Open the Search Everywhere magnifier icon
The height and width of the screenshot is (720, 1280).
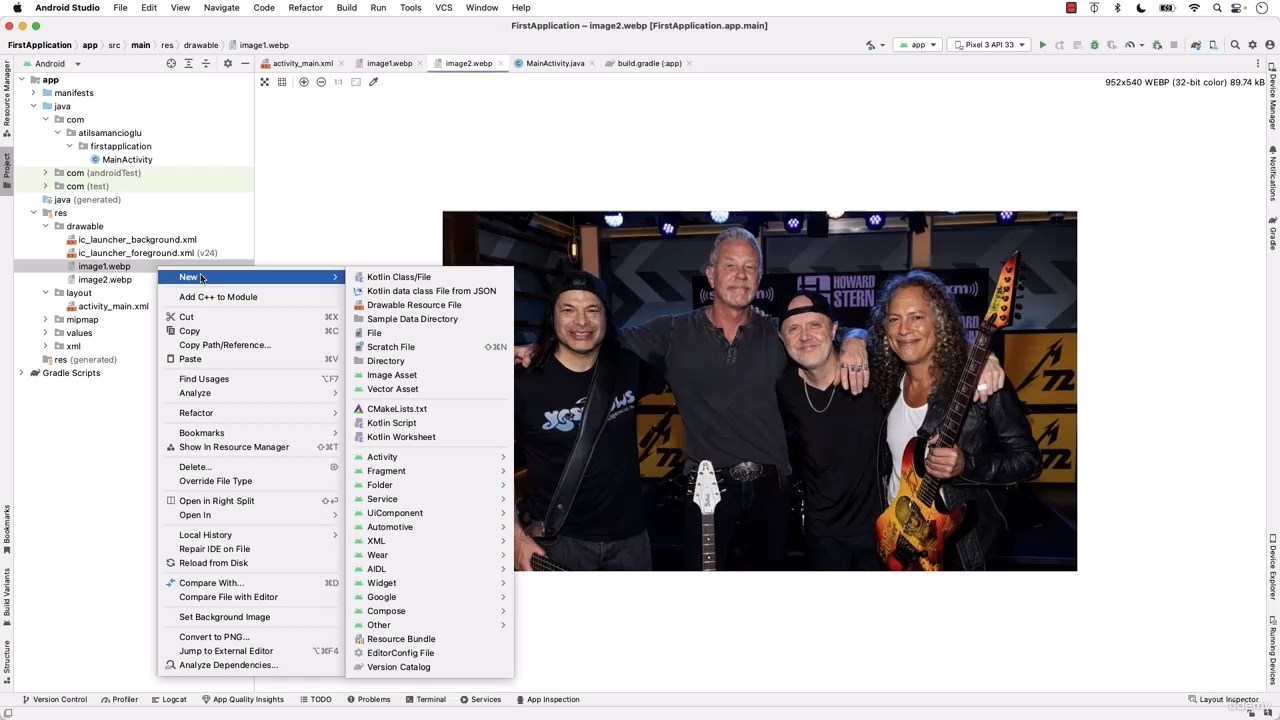pos(1235,45)
